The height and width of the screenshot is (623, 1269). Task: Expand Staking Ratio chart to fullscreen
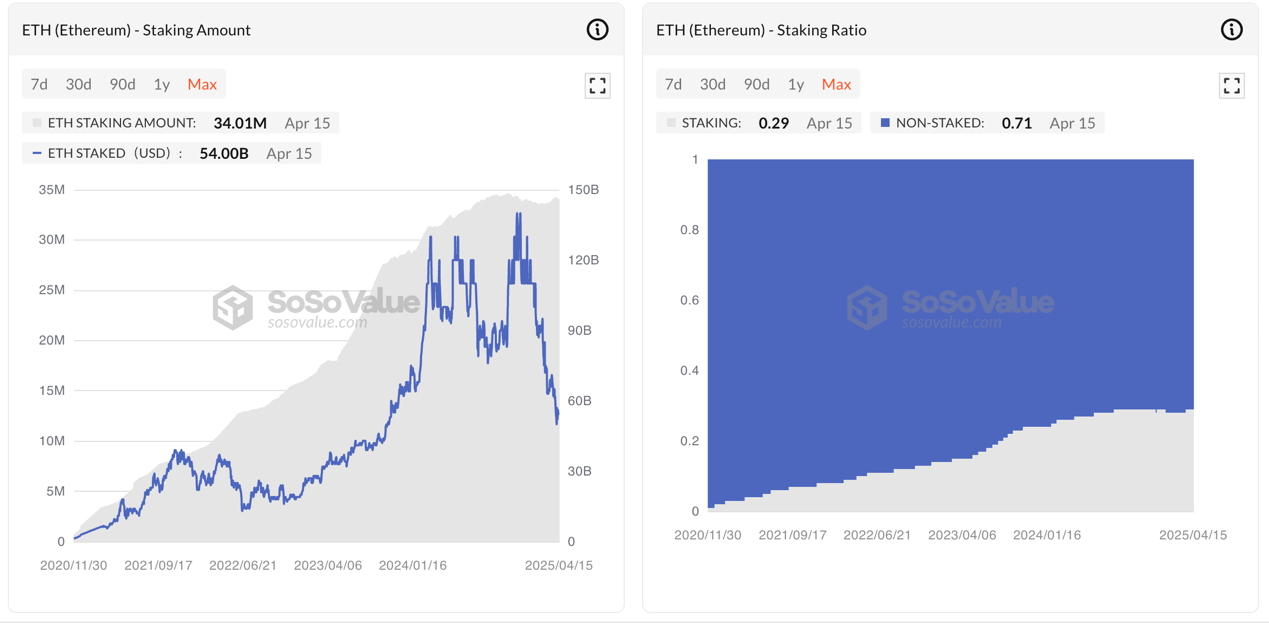(1231, 86)
